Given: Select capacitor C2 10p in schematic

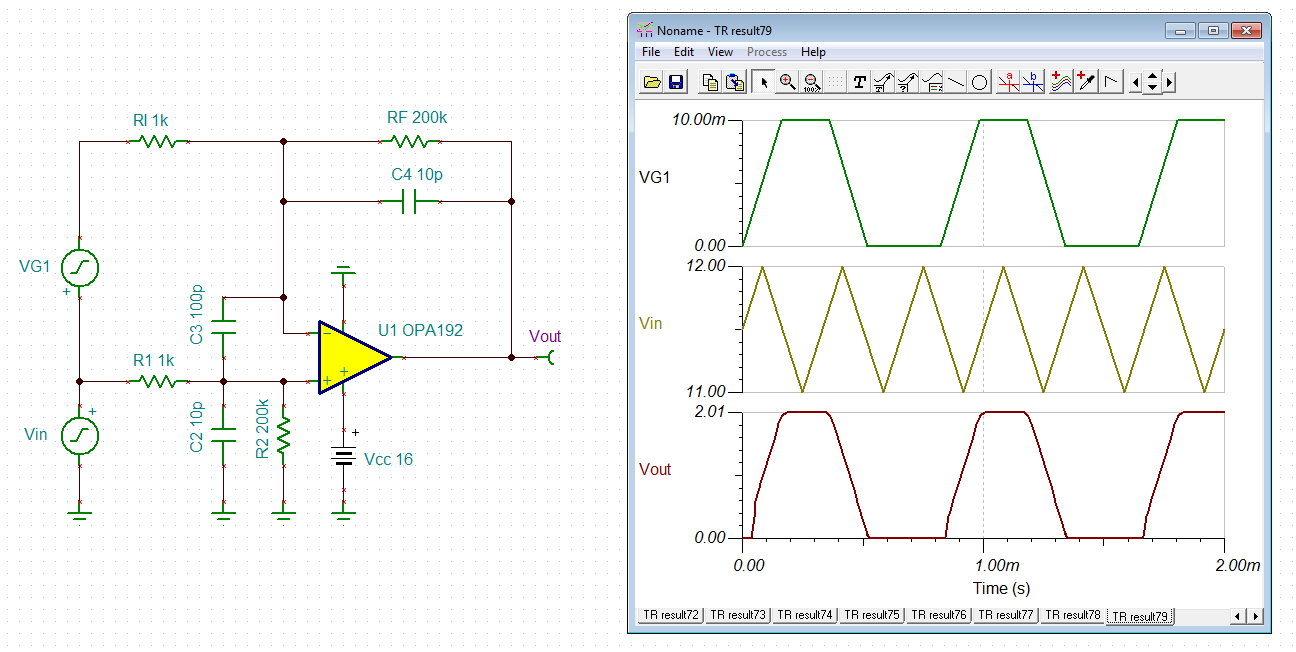Looking at the screenshot, I should tap(224, 435).
